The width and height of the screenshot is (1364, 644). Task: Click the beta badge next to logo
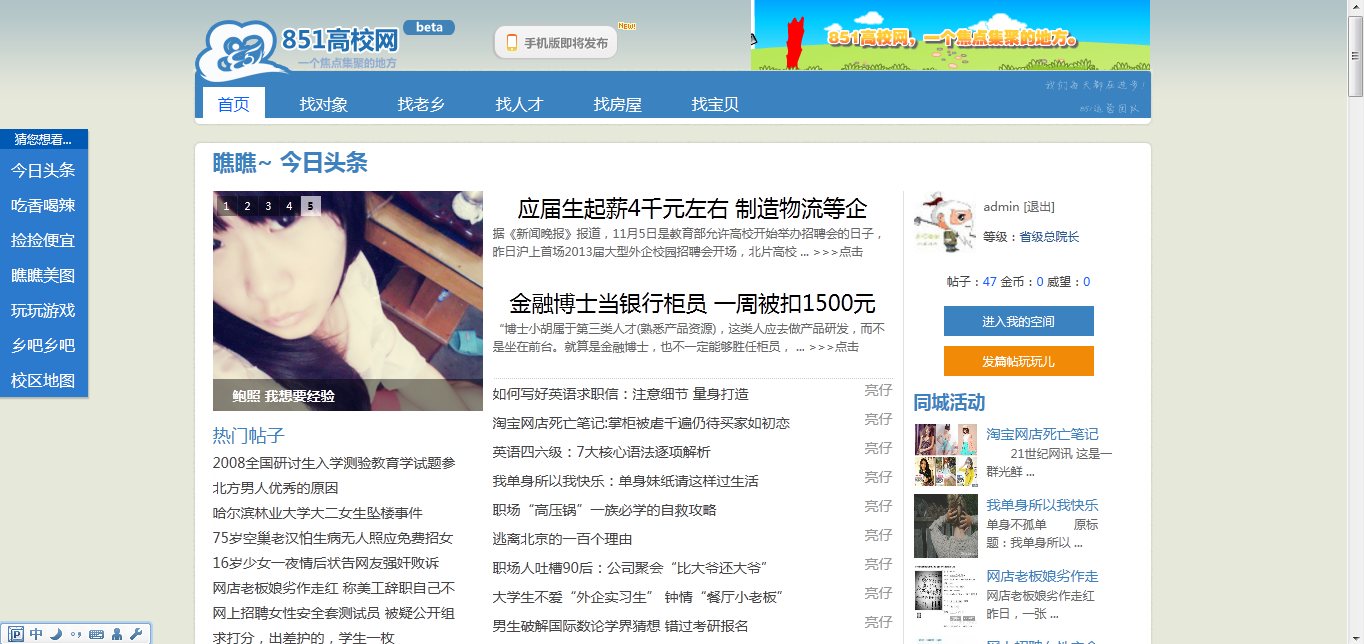(x=429, y=27)
